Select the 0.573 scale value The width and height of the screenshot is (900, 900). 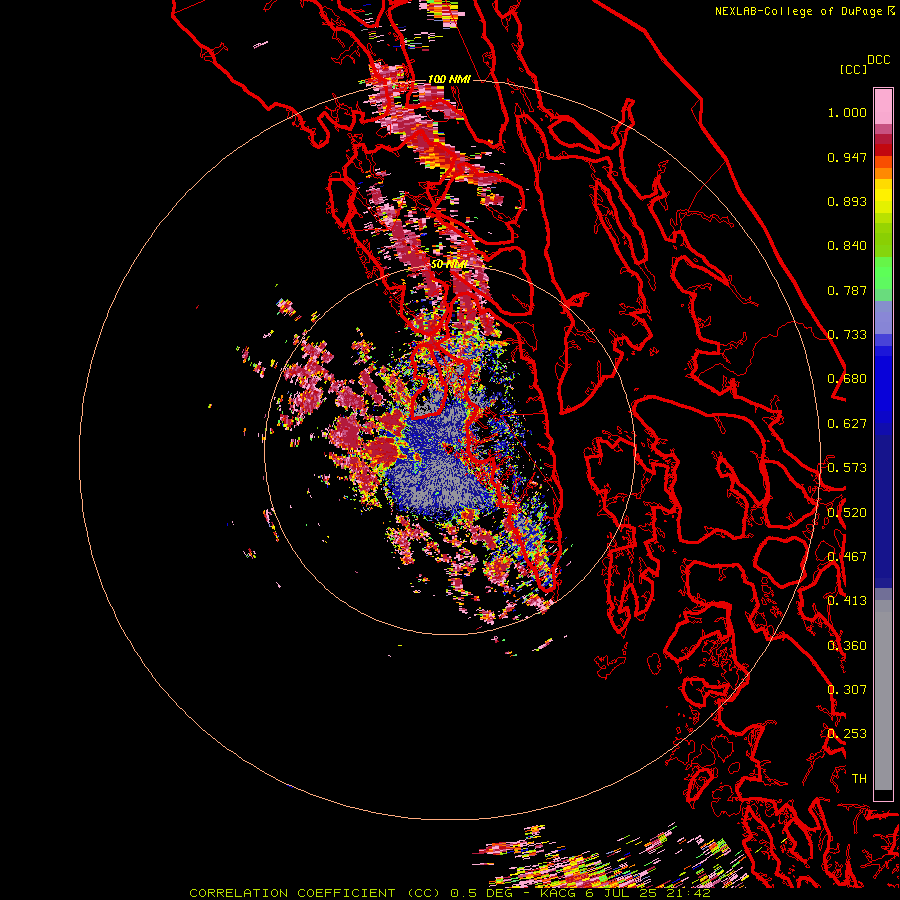(x=847, y=468)
